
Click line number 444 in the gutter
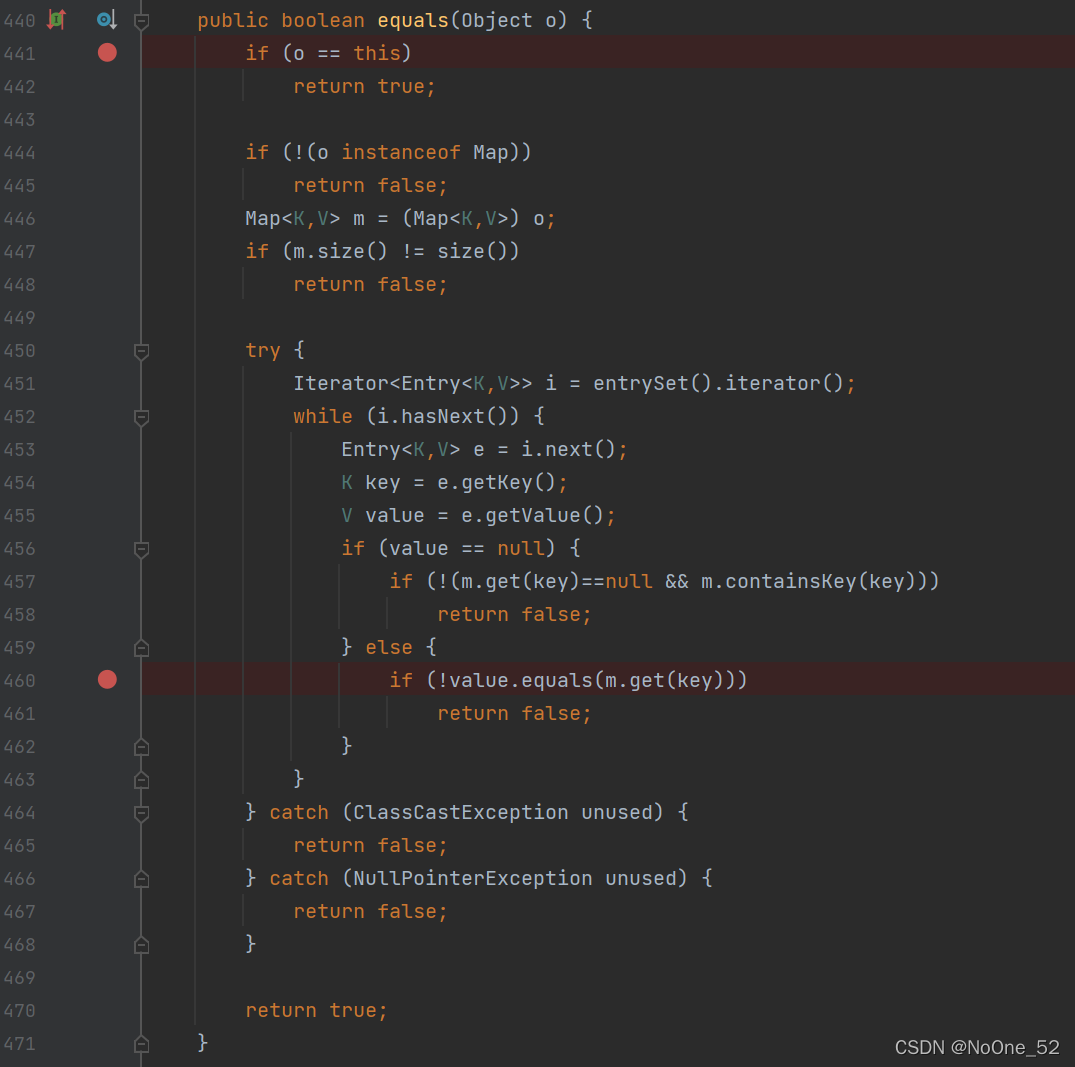click(19, 153)
